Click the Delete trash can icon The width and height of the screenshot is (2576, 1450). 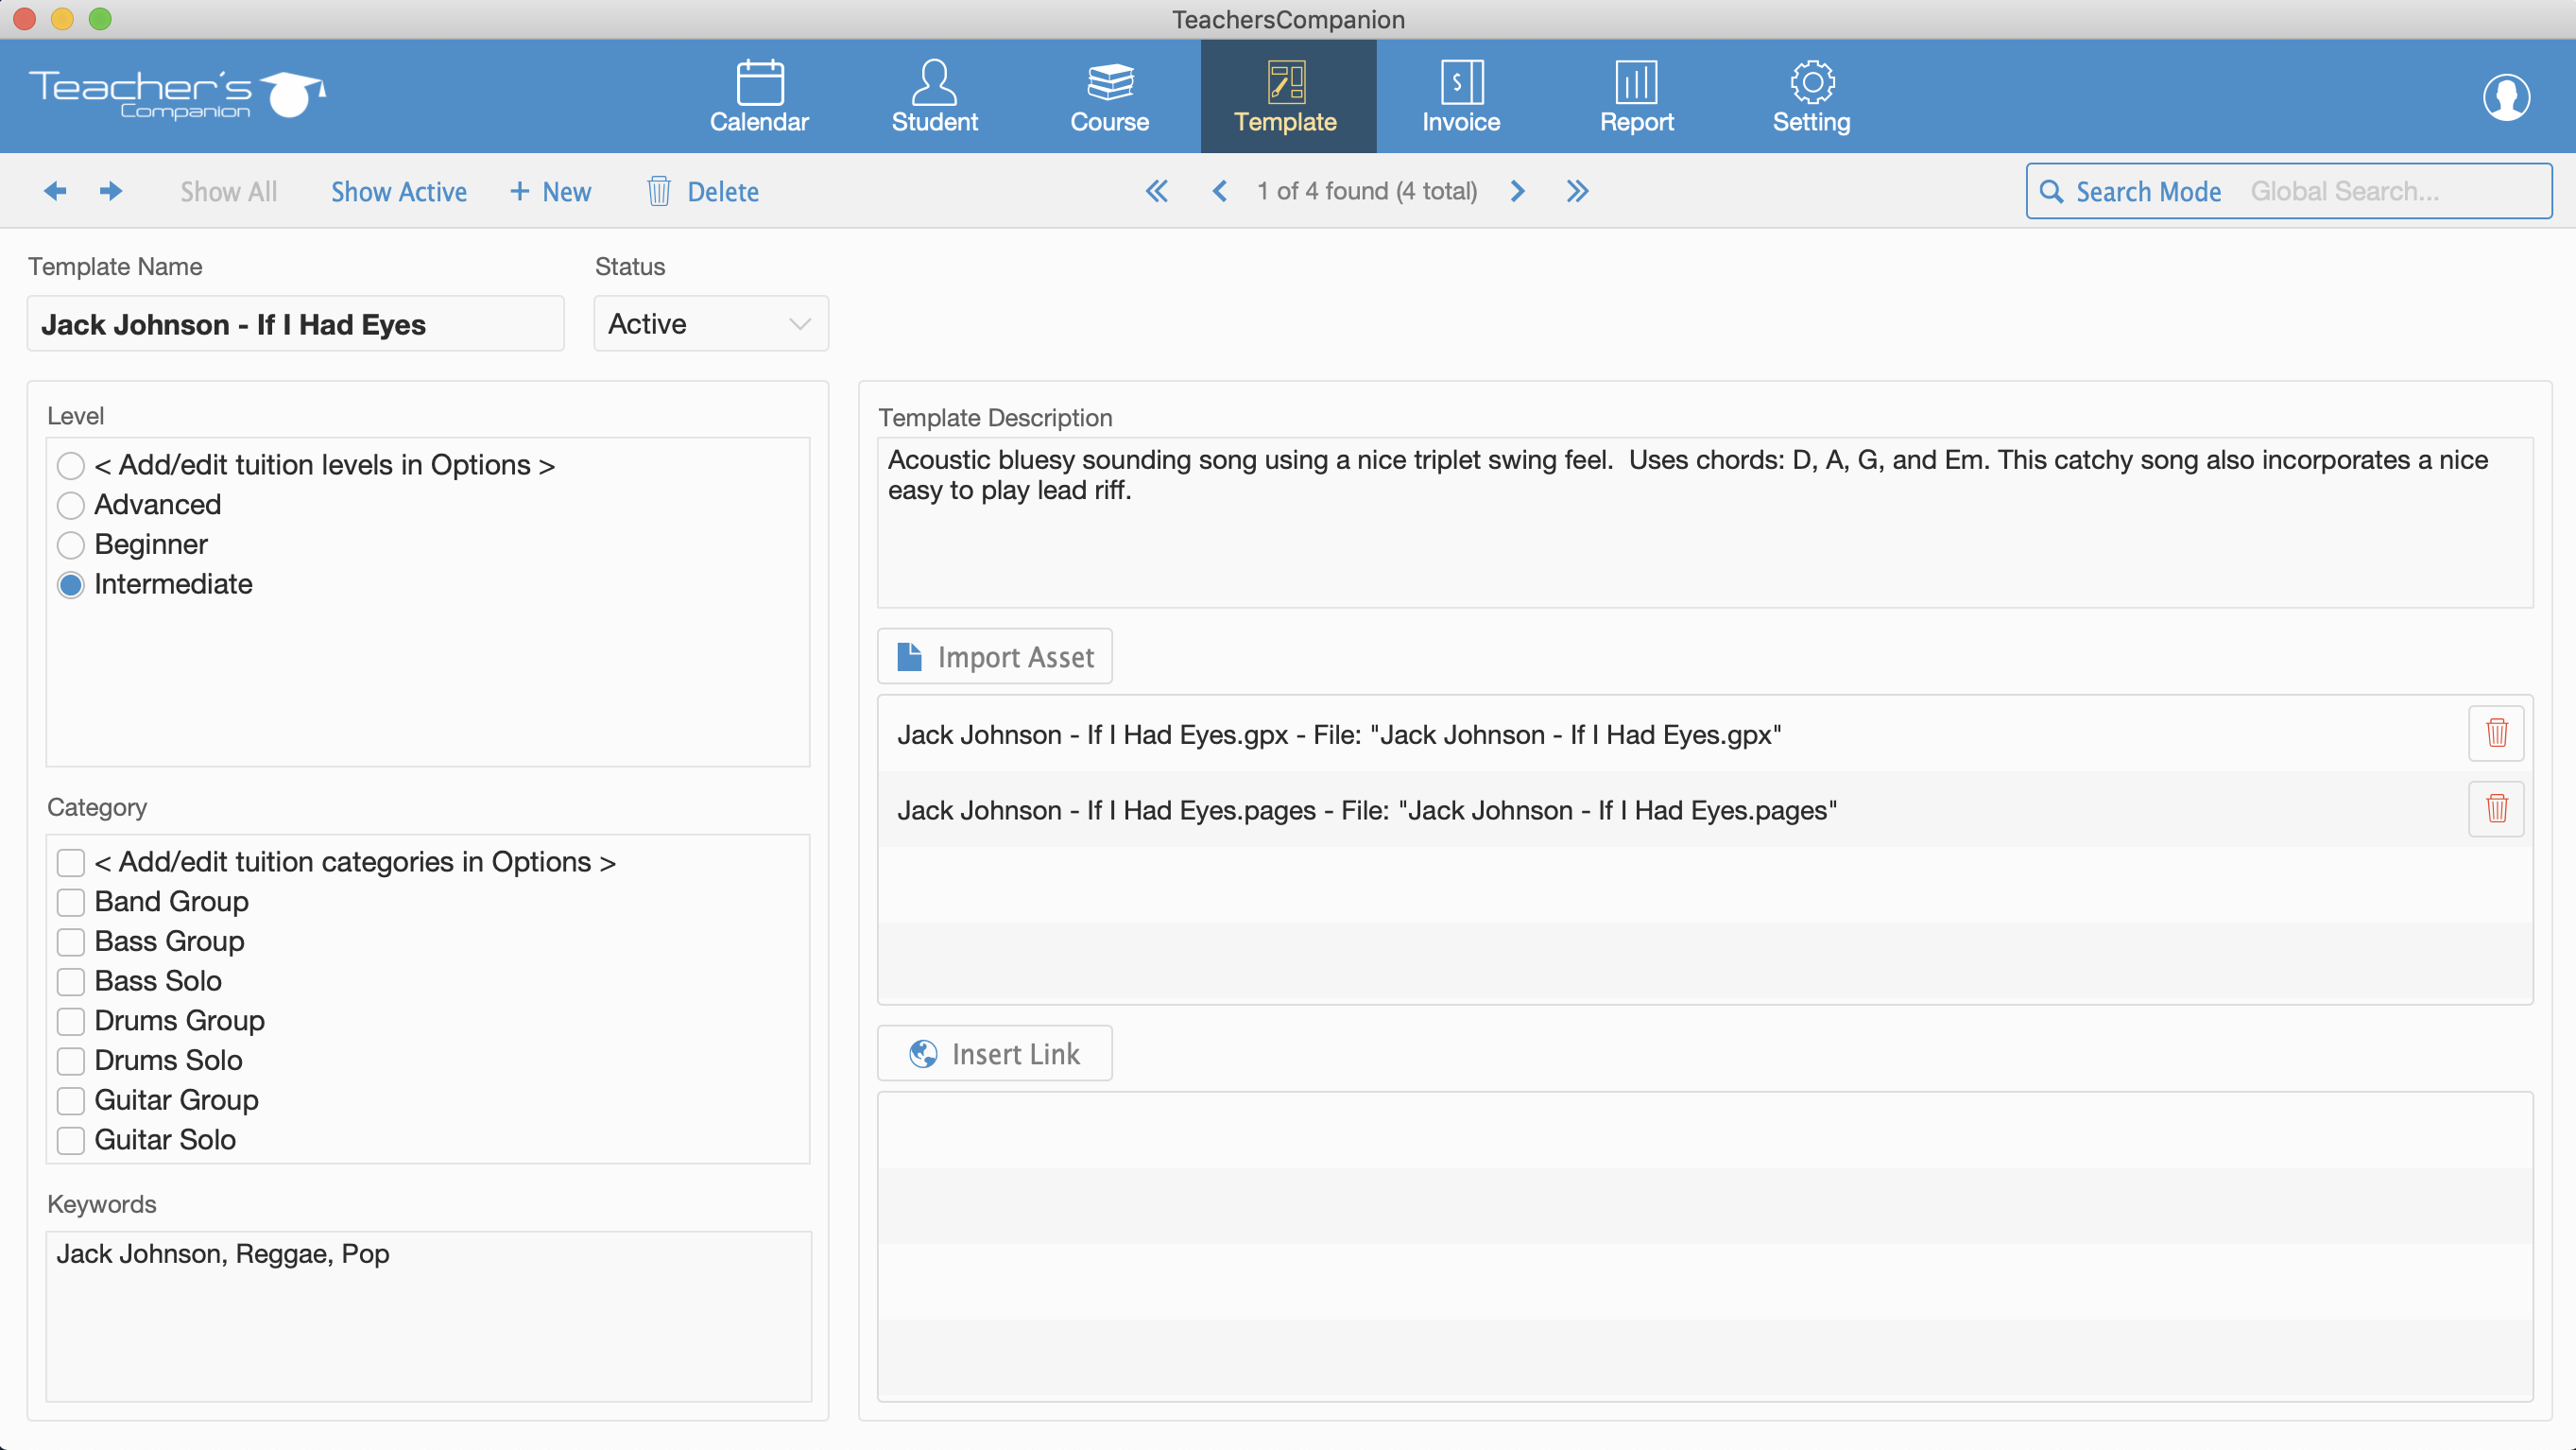pyautogui.click(x=658, y=190)
